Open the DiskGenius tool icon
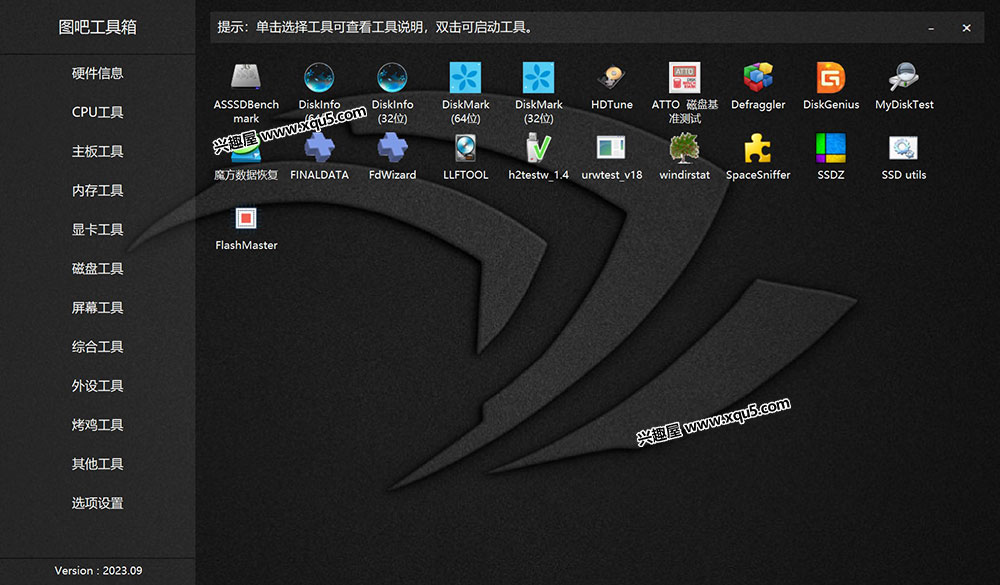This screenshot has width=1000, height=585. tap(831, 77)
